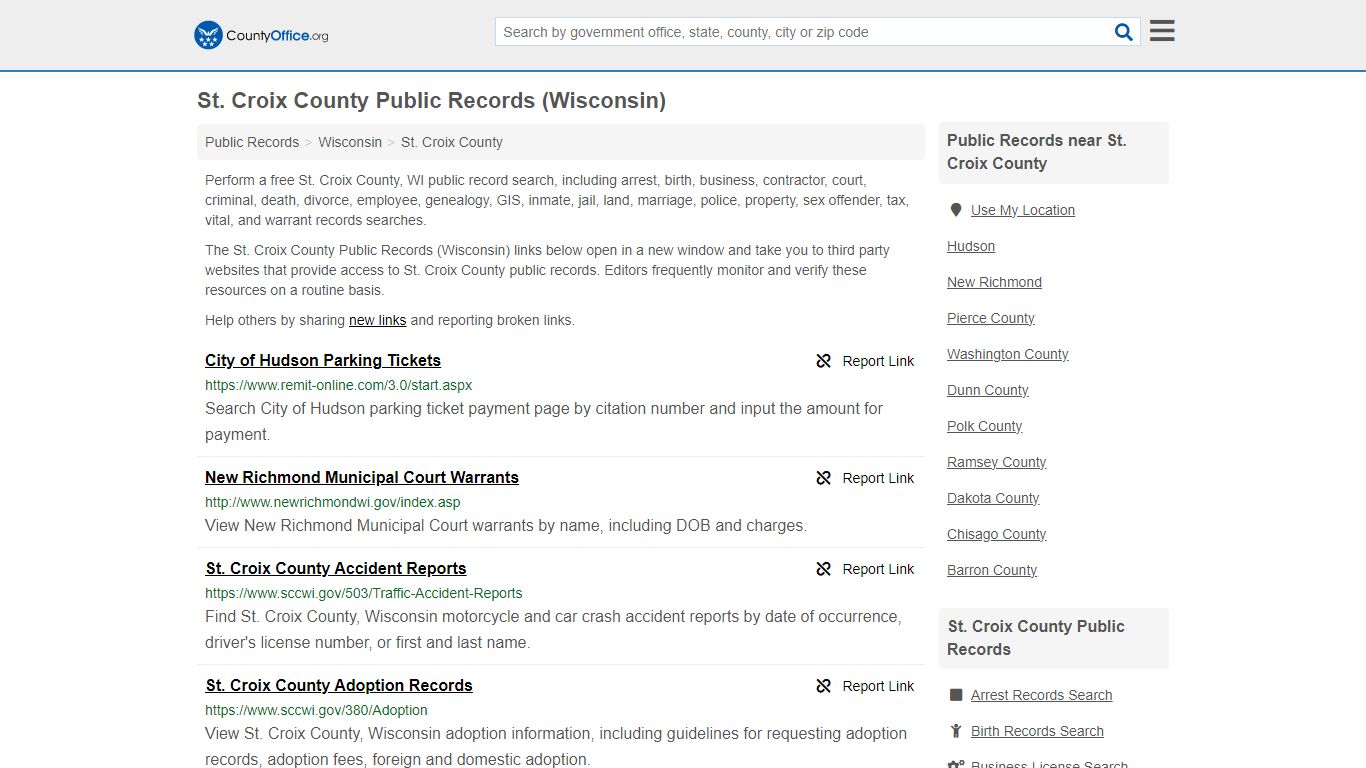Screen dimensions: 1366x768
Task: Click broken-link icon for St. Croix County Adoption Records
Action: pos(824,686)
